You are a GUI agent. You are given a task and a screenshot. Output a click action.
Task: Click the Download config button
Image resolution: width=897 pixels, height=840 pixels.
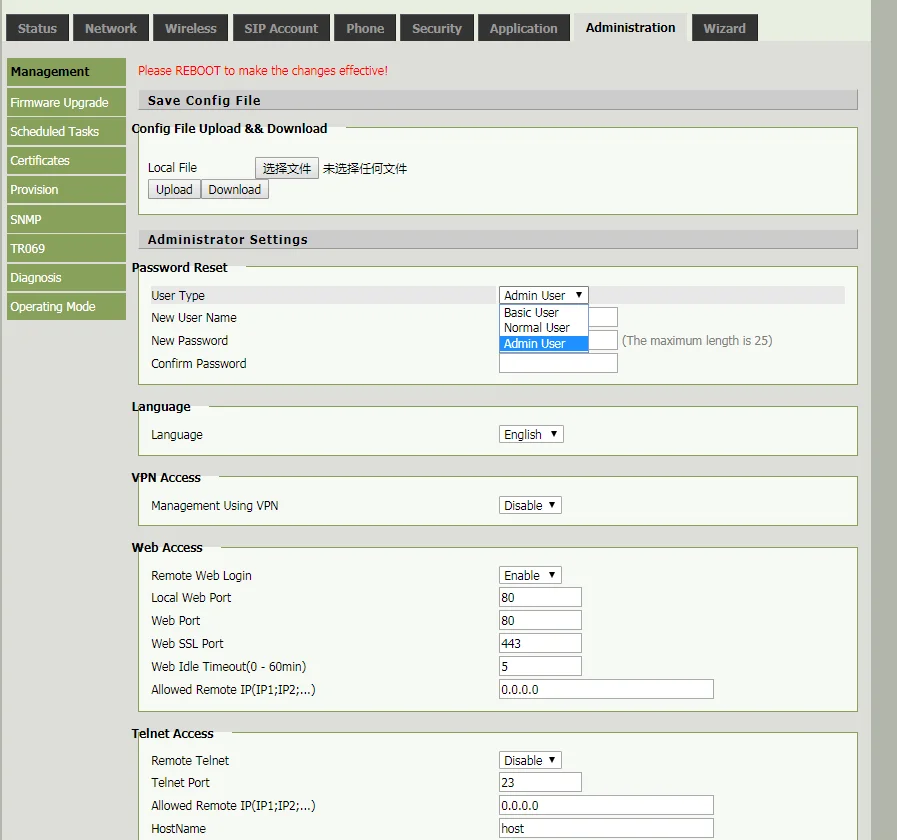point(235,189)
